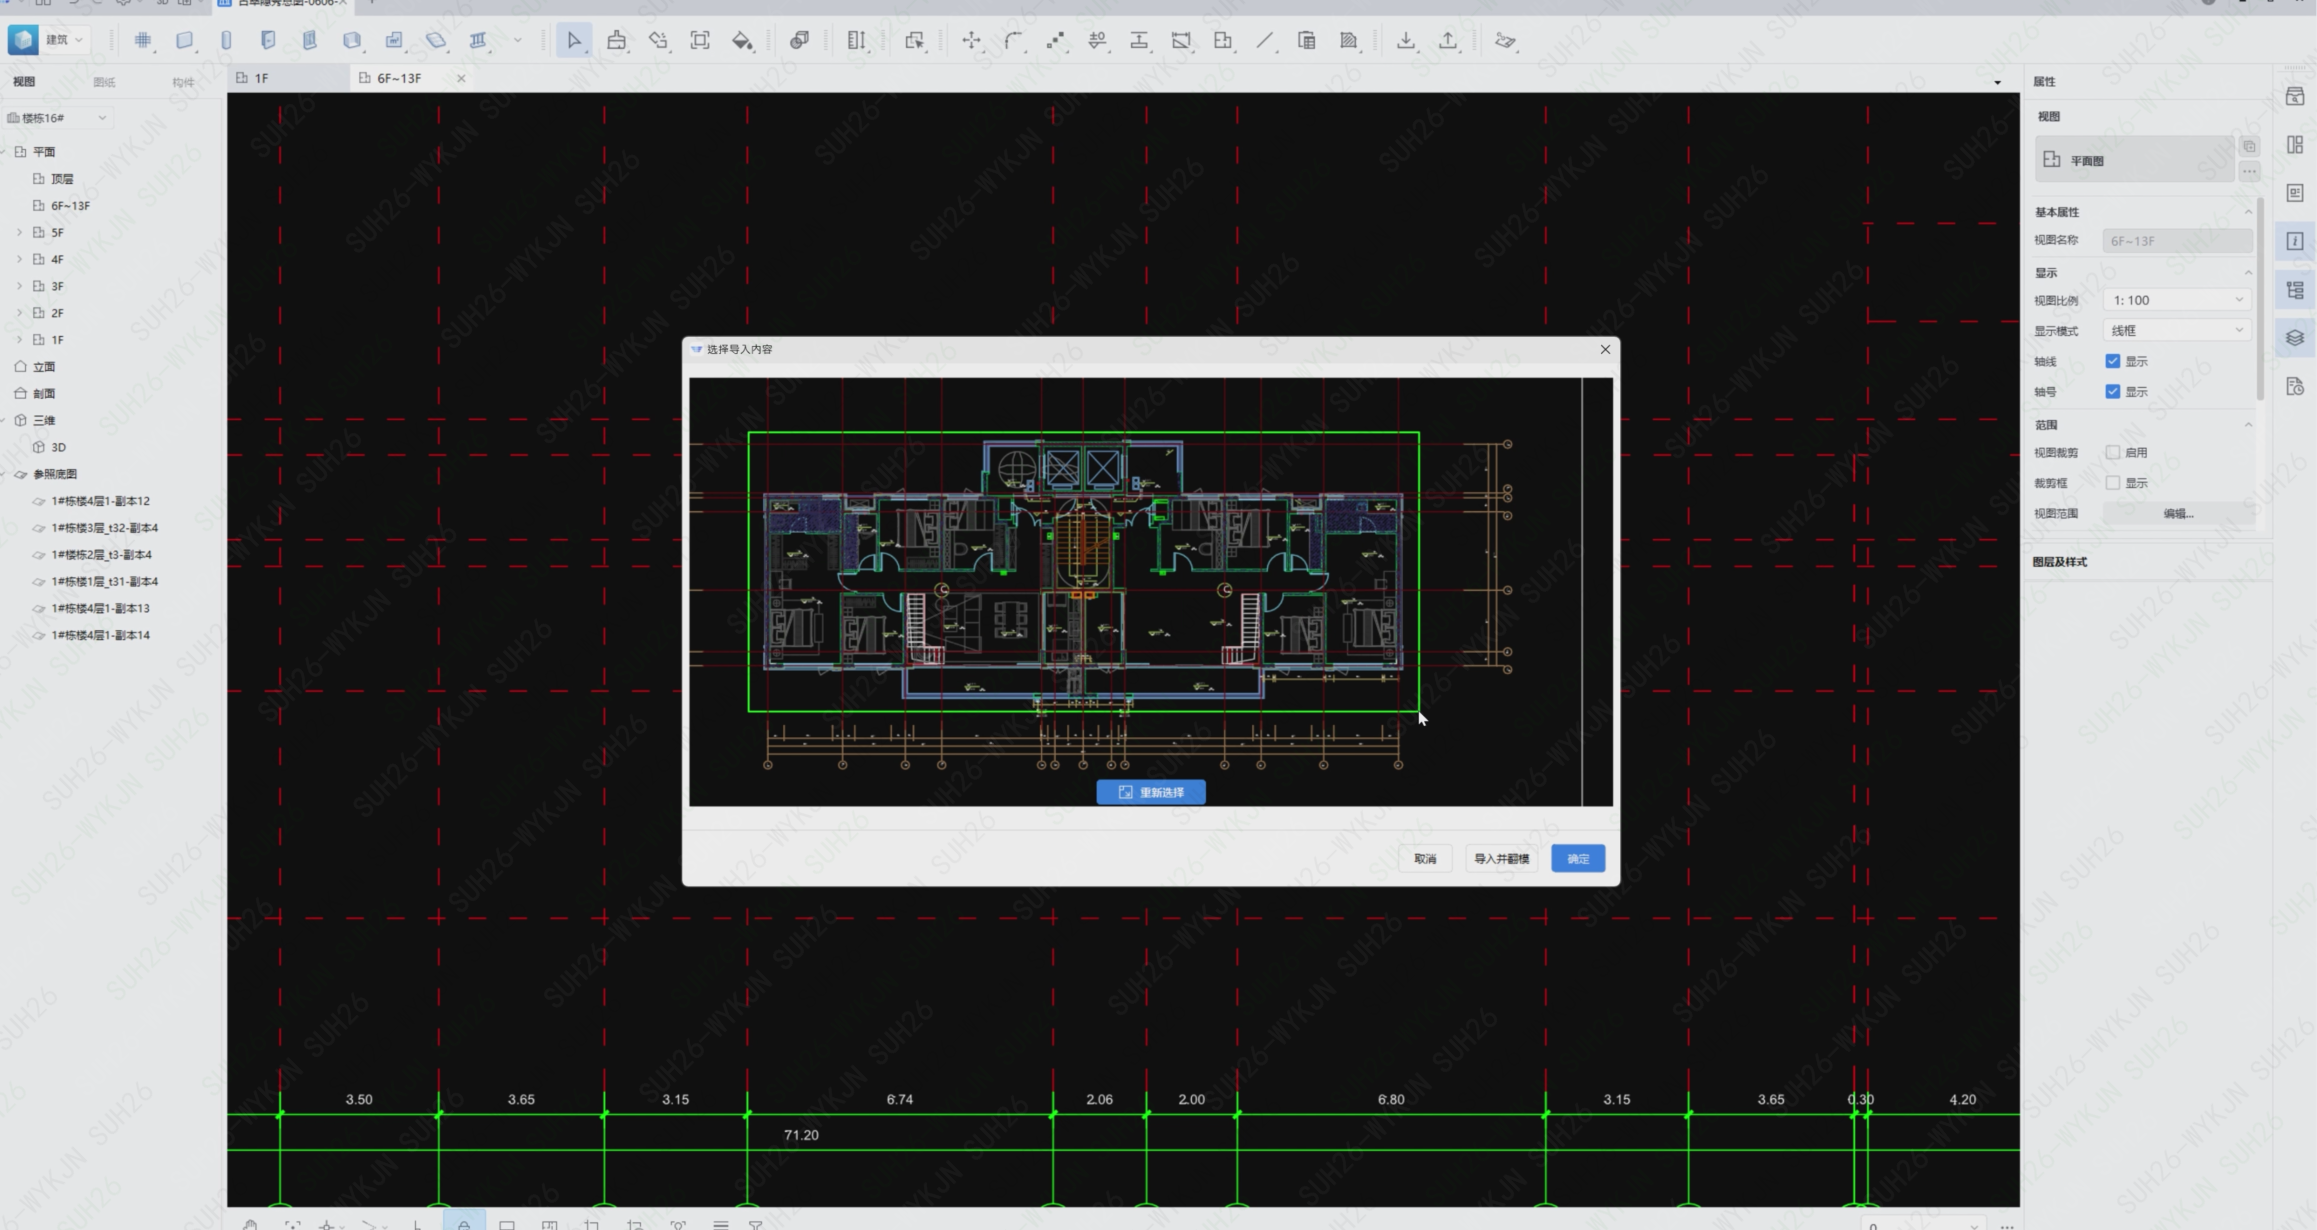The width and height of the screenshot is (2317, 1230).
Task: Click the 重新选择 button in dialog
Action: pos(1150,792)
